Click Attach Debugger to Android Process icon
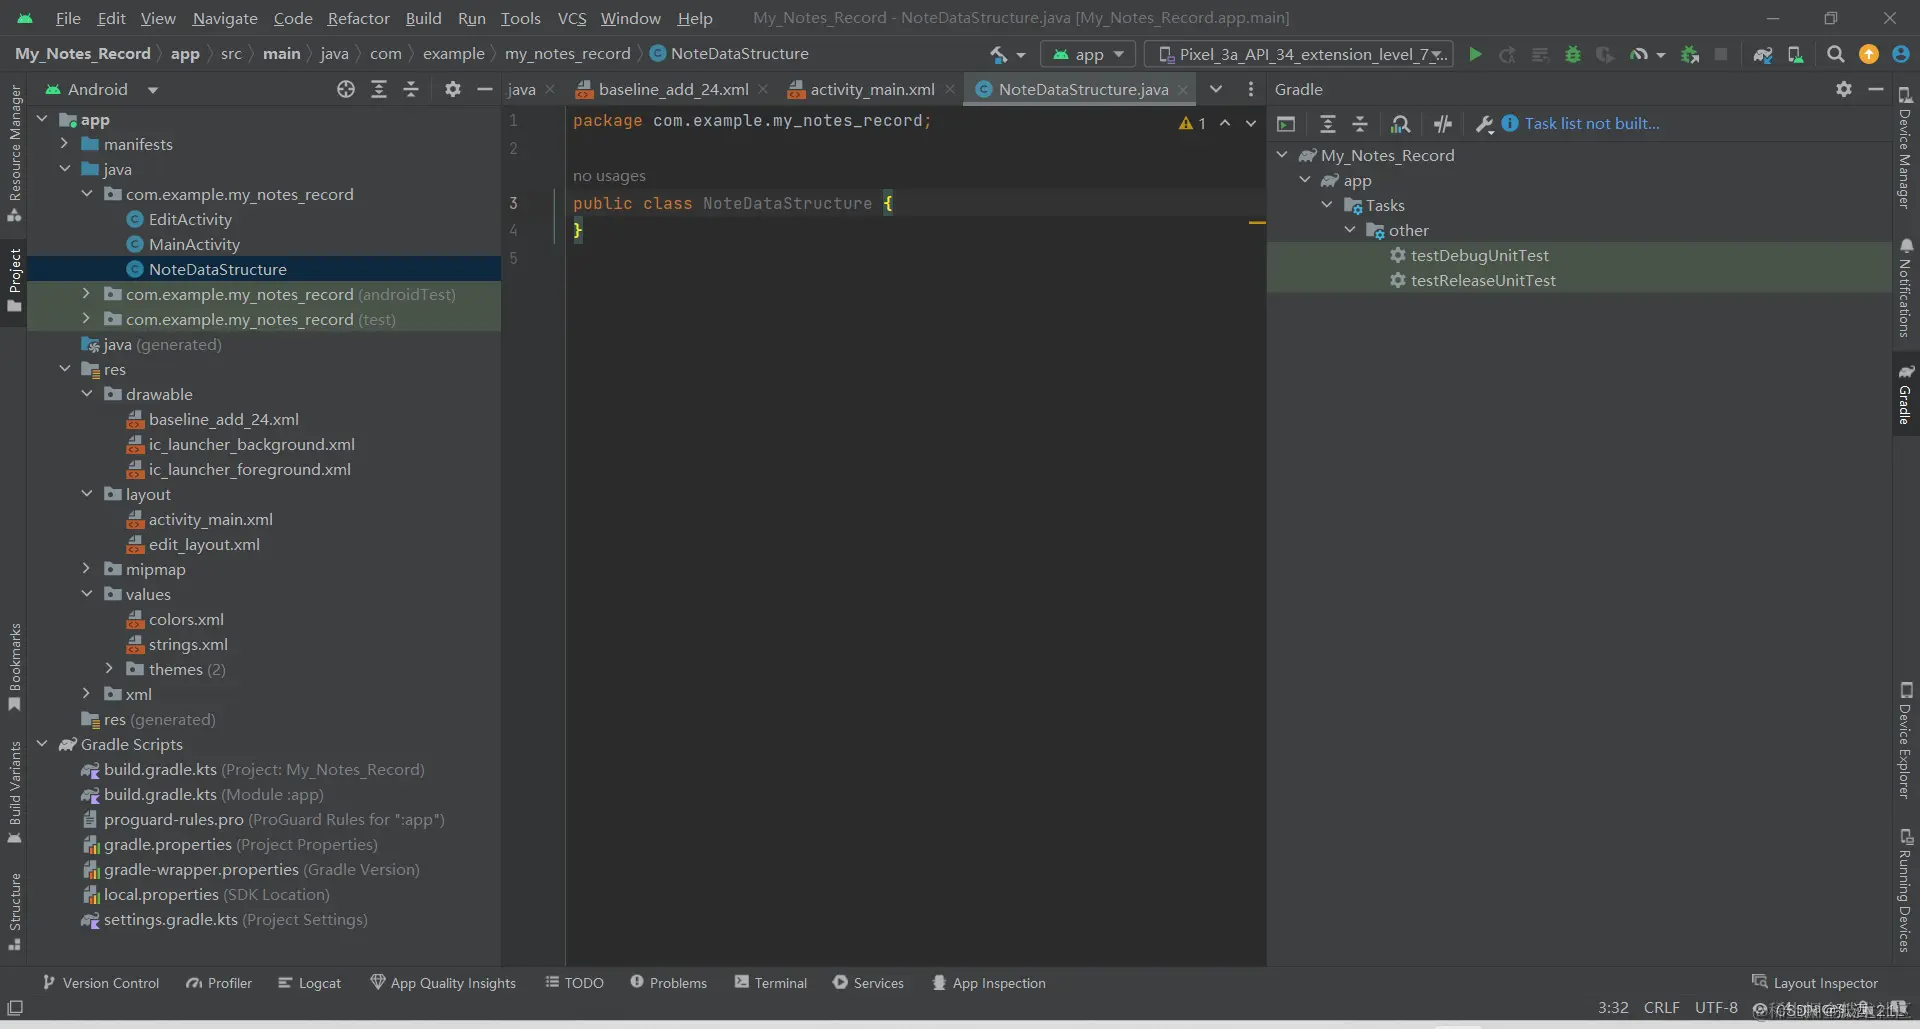 (1690, 54)
